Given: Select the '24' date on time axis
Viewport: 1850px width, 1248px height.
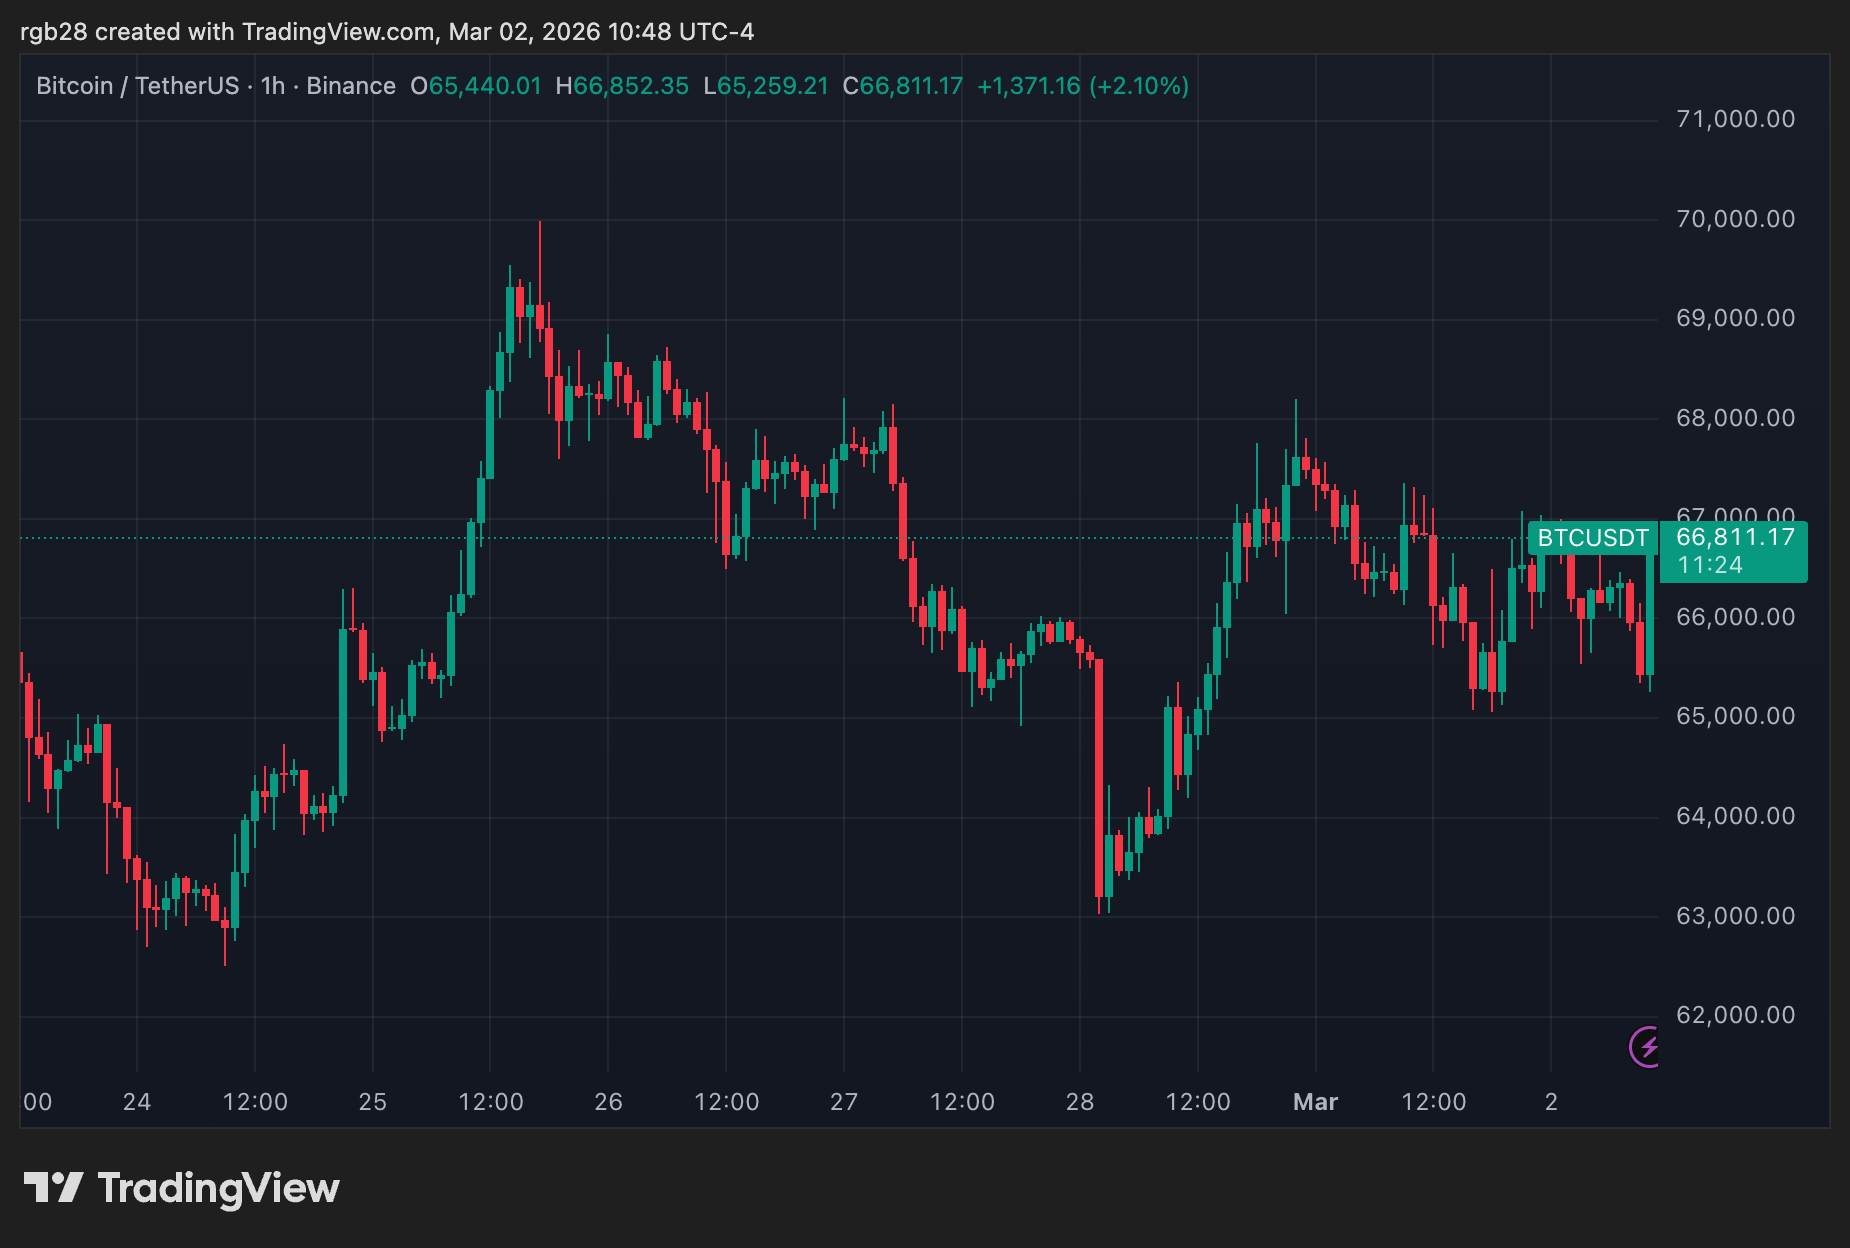Looking at the screenshot, I should point(137,1102).
